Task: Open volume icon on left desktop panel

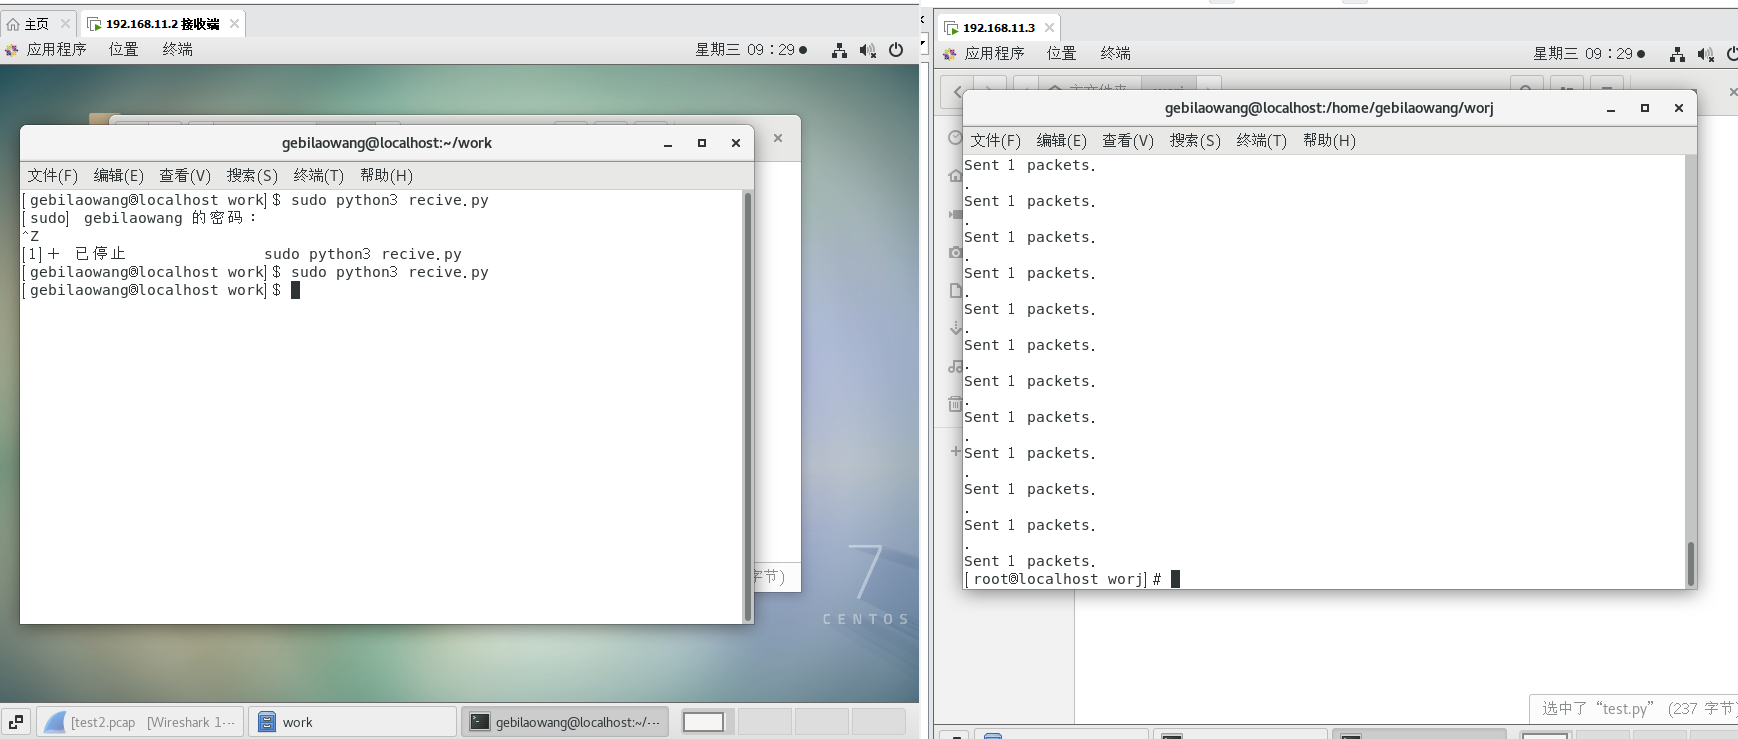Action: (867, 50)
